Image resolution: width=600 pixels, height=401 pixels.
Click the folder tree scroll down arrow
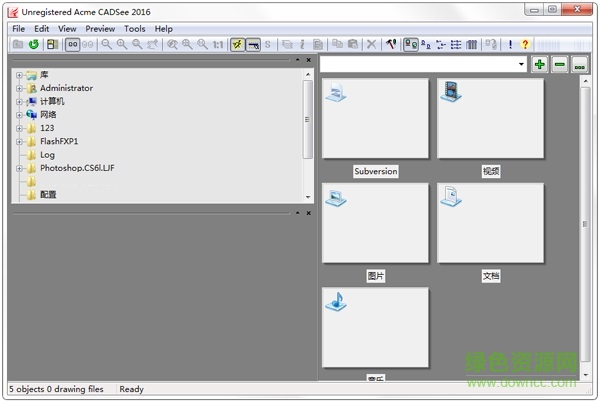pyautogui.click(x=308, y=197)
